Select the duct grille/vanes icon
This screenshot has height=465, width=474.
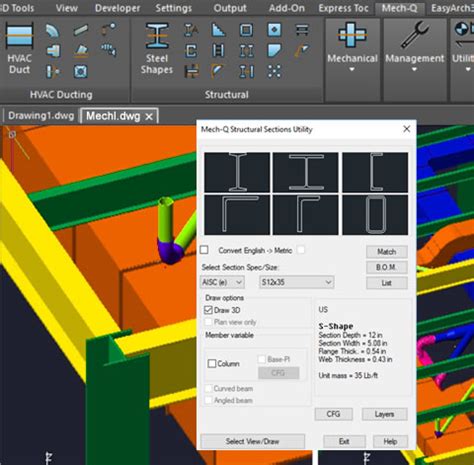(109, 50)
